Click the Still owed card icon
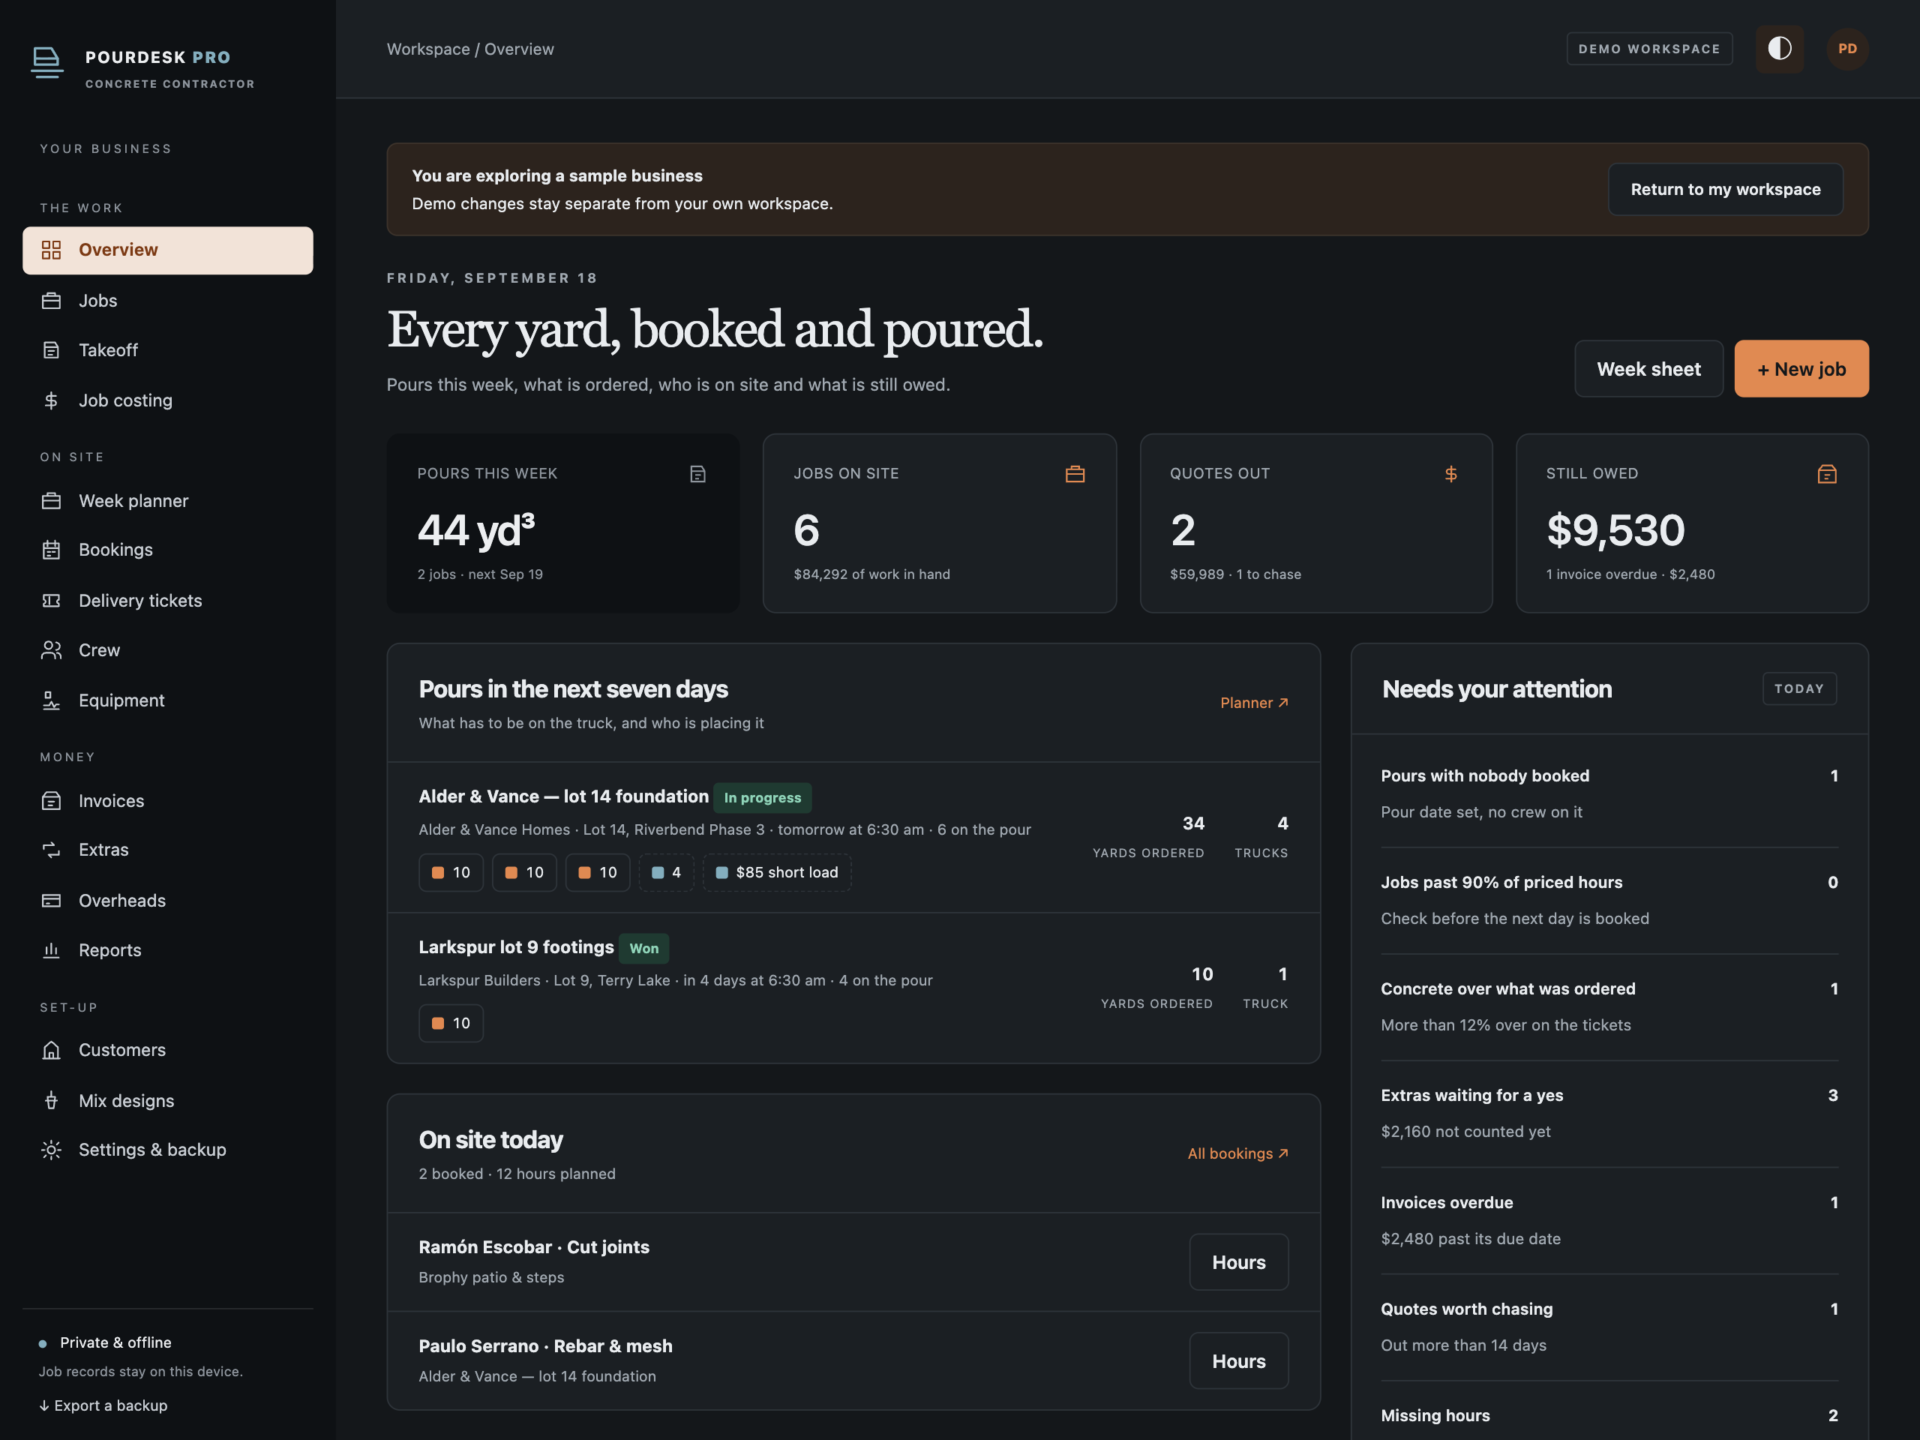The width and height of the screenshot is (1920, 1440). [x=1827, y=474]
